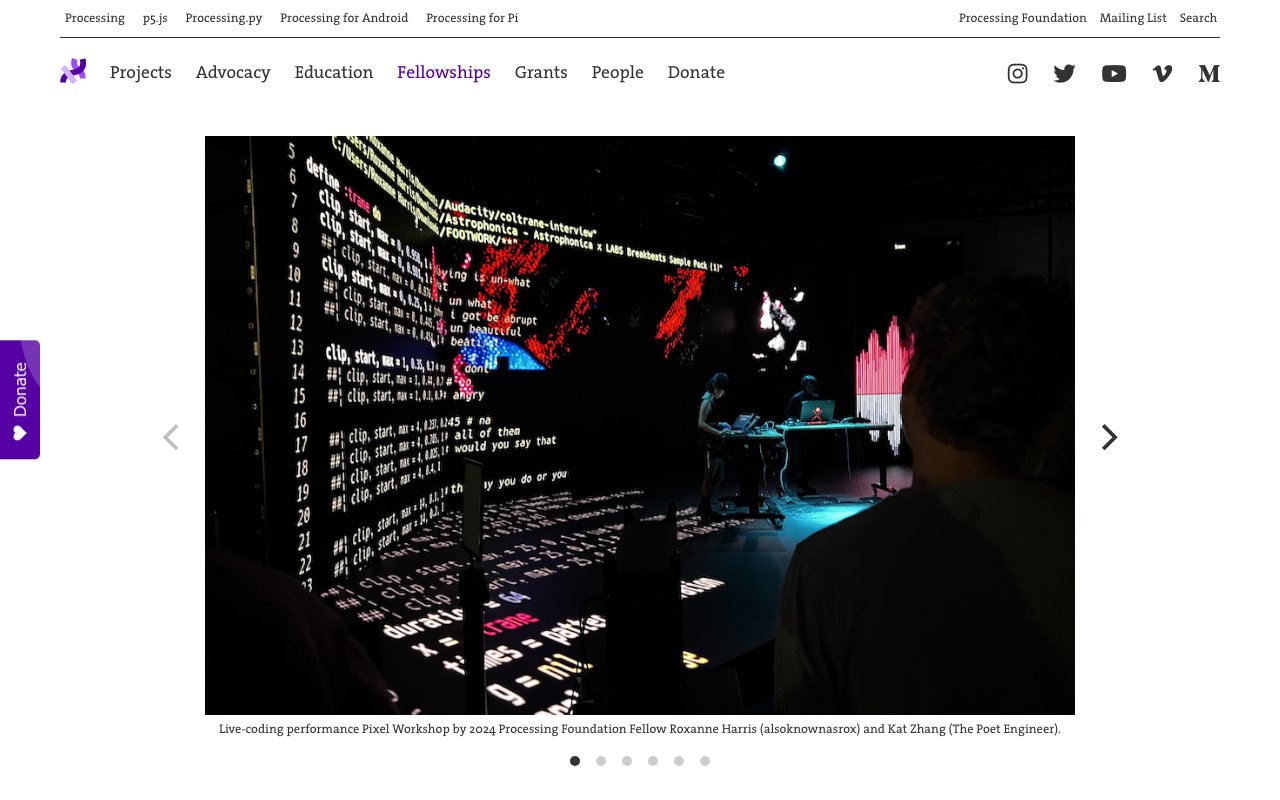Open the Advocacy menu item
This screenshot has height=800, width=1280.
[233, 72]
